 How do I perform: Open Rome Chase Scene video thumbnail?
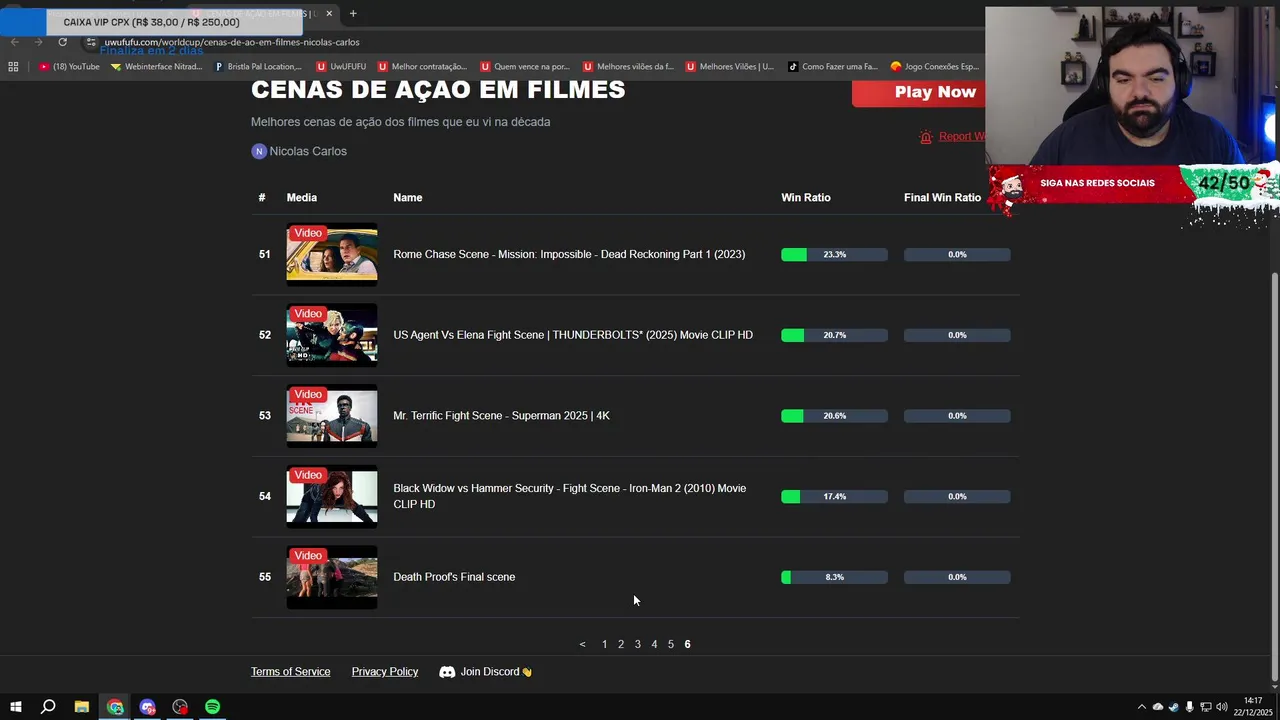[x=332, y=255]
